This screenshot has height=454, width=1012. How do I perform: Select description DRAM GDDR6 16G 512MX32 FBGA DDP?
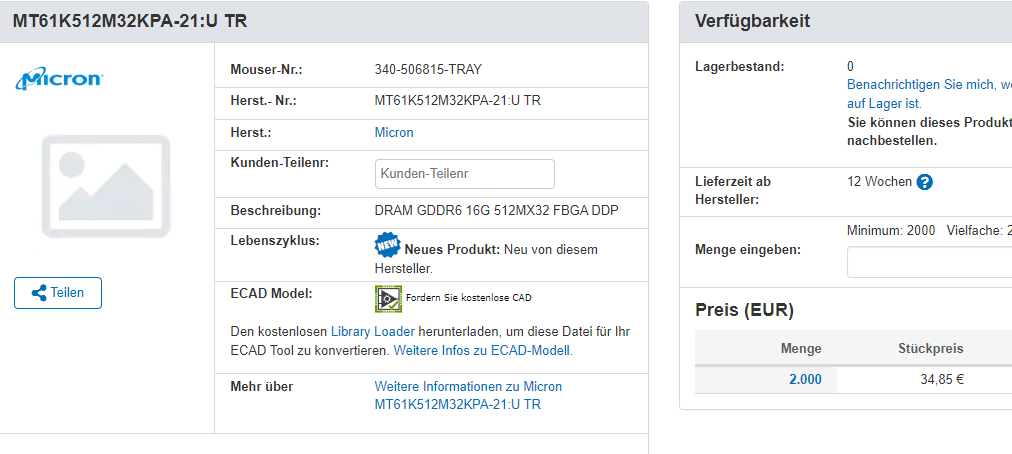[x=496, y=211]
